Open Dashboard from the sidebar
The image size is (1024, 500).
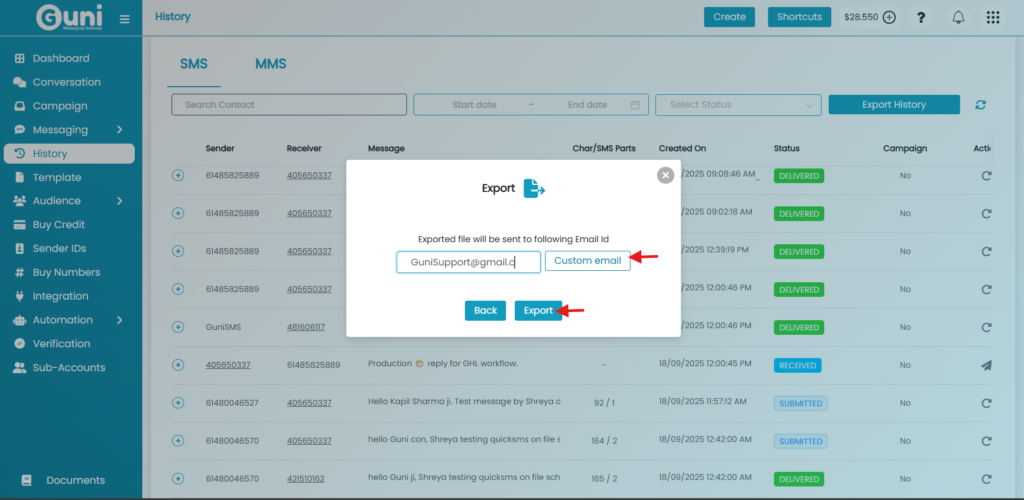pos(60,58)
